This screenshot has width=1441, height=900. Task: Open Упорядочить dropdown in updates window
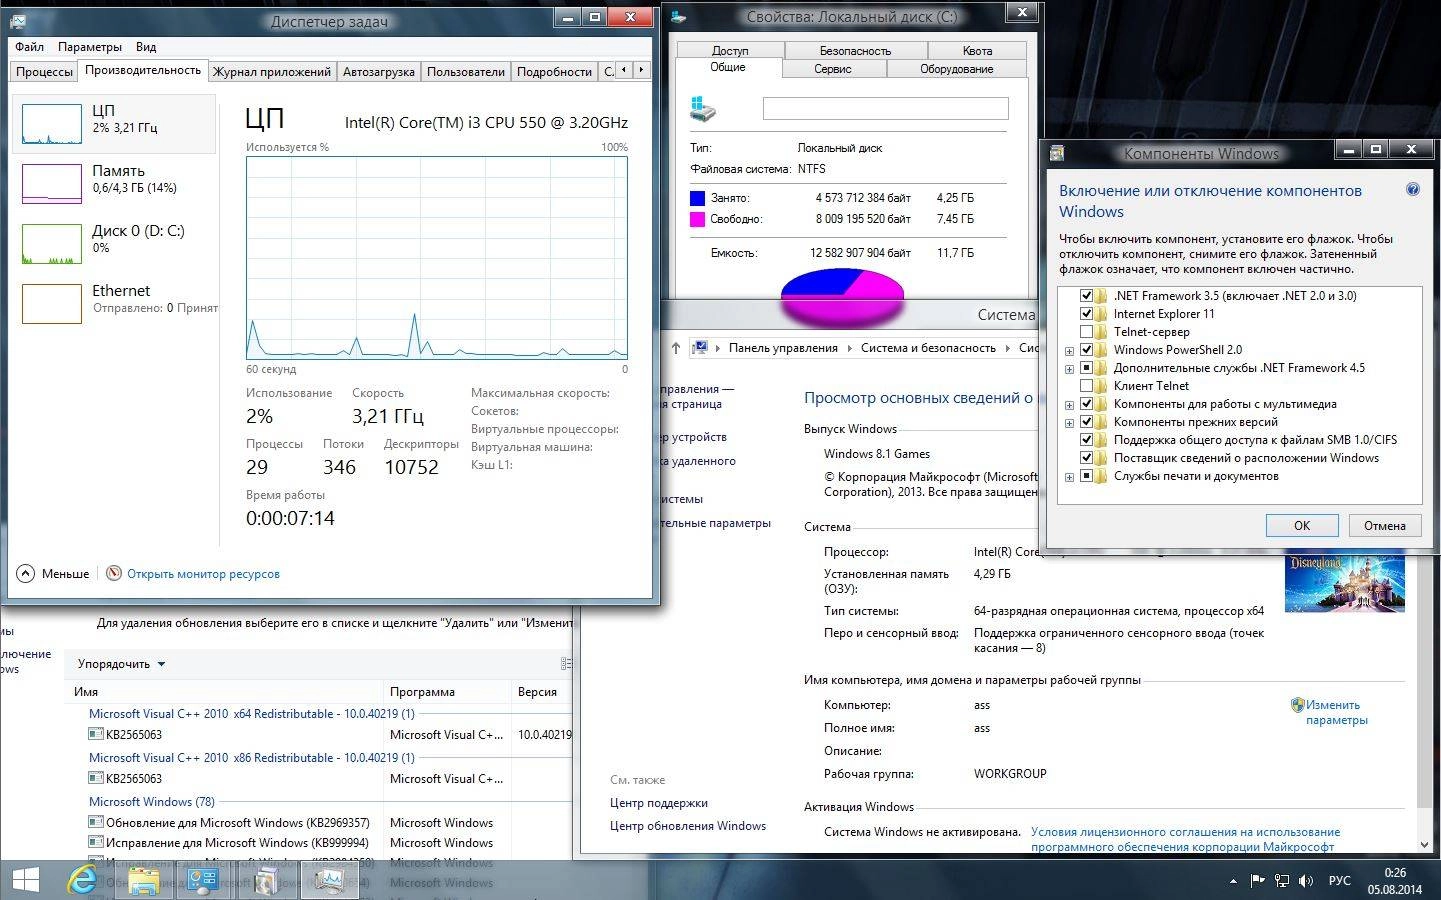tap(121, 664)
